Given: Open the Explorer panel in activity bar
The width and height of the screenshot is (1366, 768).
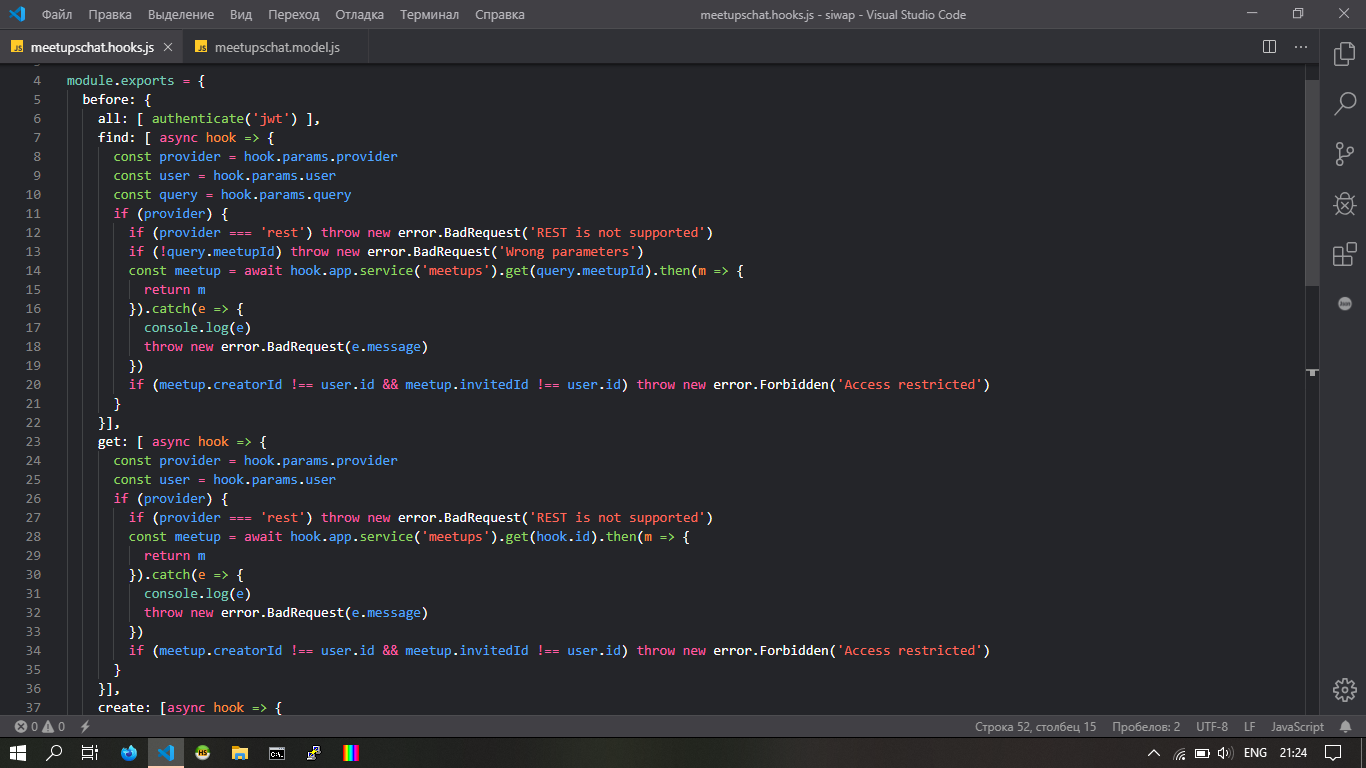Looking at the screenshot, I should 1345,53.
